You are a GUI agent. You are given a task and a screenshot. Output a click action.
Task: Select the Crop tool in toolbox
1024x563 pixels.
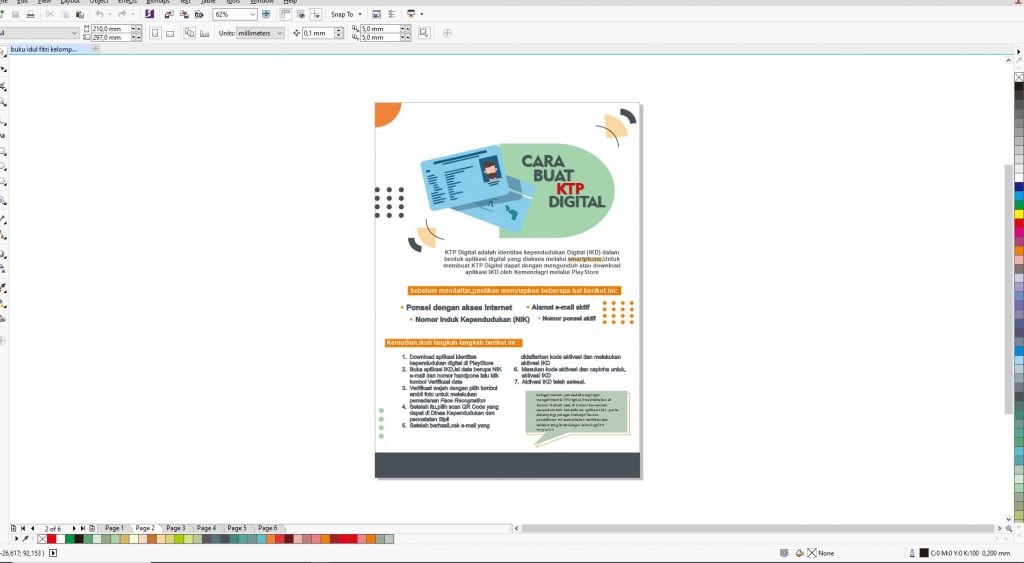pos(3,86)
